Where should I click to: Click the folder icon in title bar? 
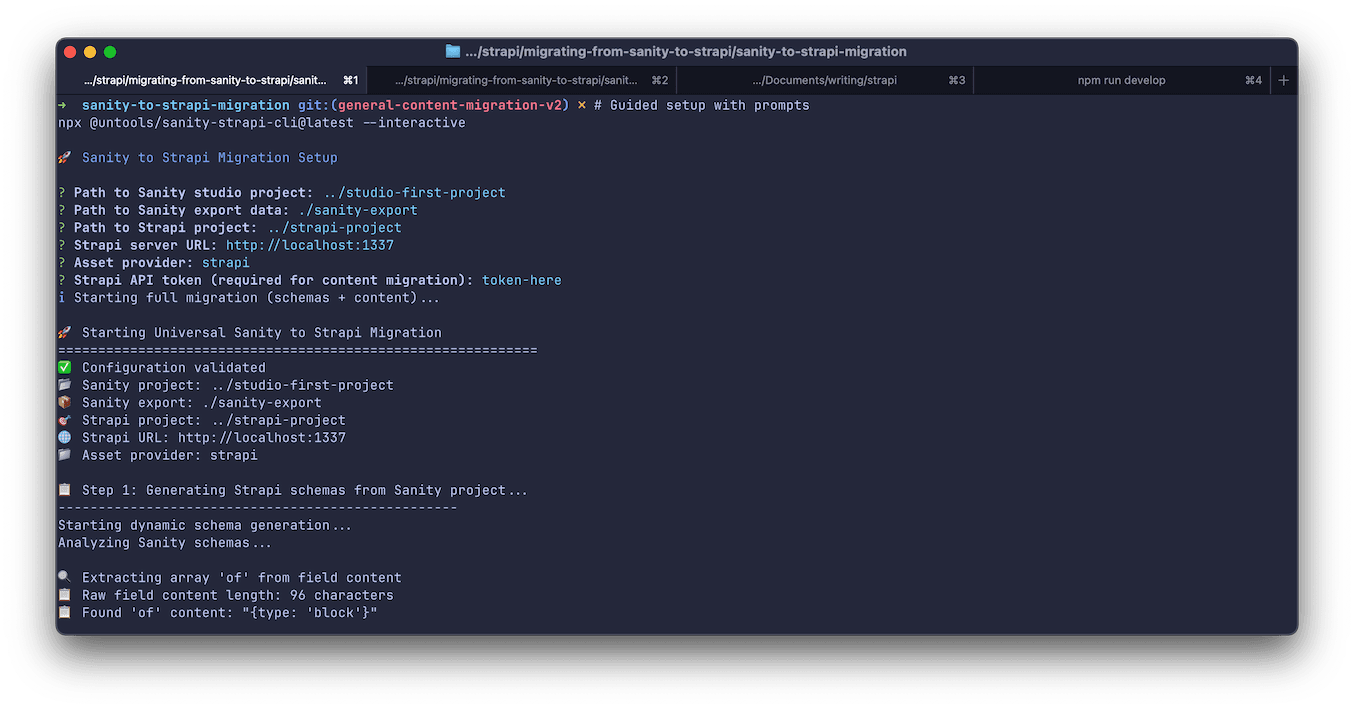click(x=453, y=51)
